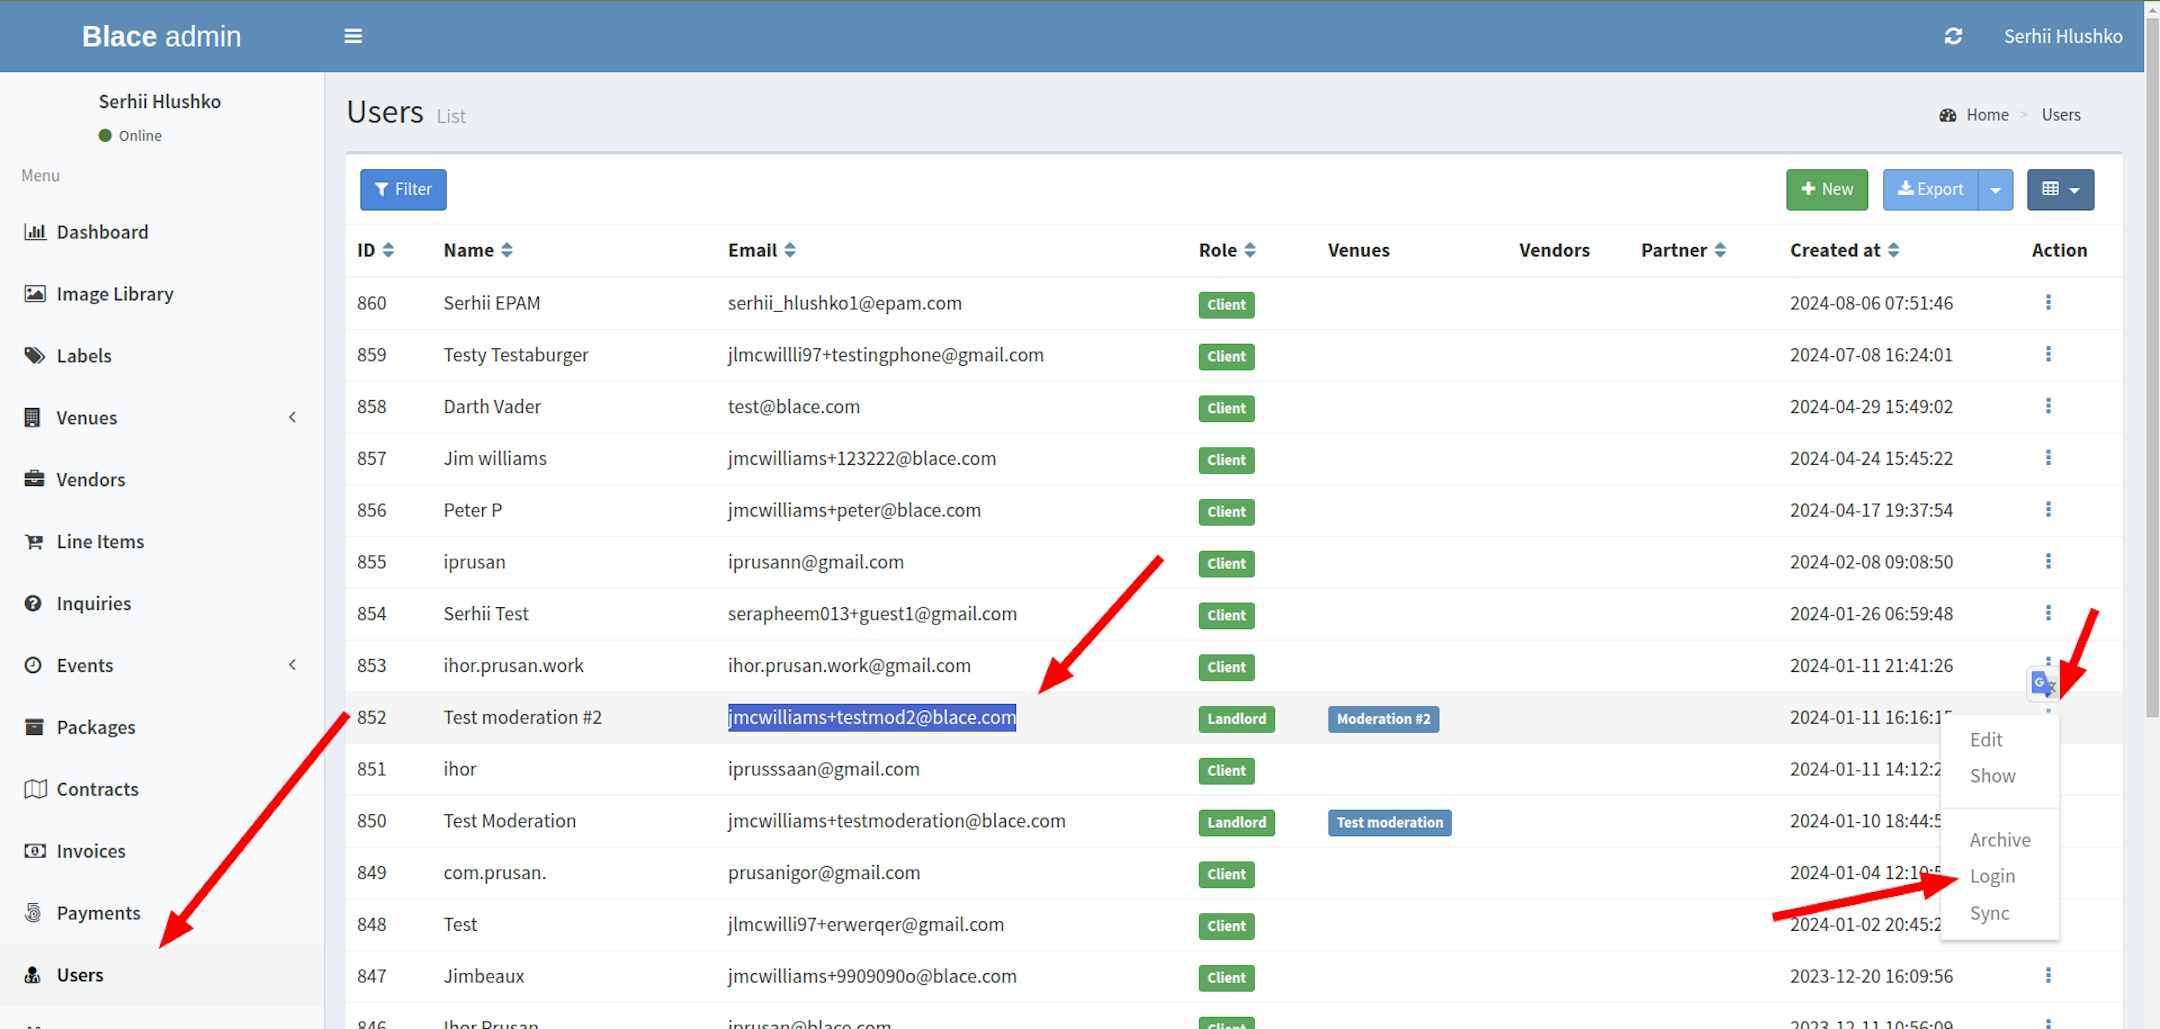Go to Image Library in sidebar
This screenshot has height=1029, width=2160.
pos(114,294)
